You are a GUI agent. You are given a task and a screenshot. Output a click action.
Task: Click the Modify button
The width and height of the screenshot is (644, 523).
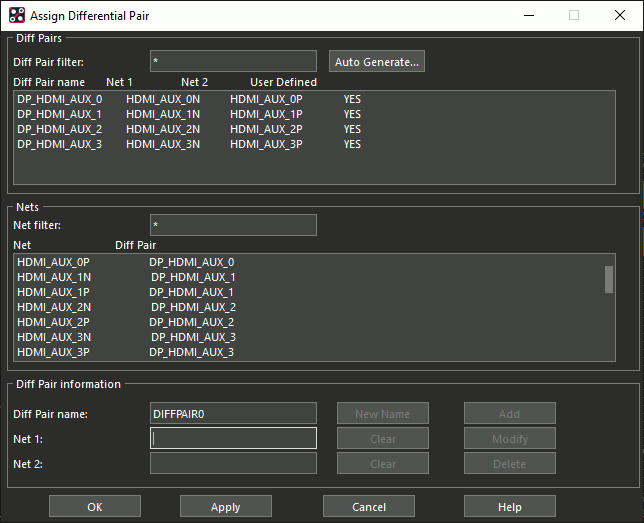coord(510,438)
